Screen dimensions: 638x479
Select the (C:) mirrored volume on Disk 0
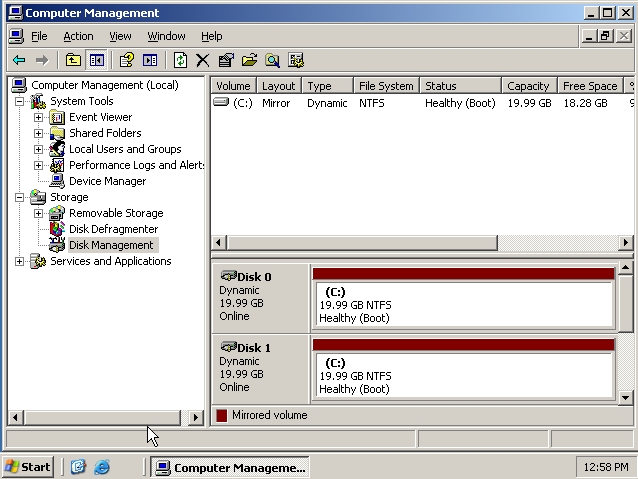point(463,298)
